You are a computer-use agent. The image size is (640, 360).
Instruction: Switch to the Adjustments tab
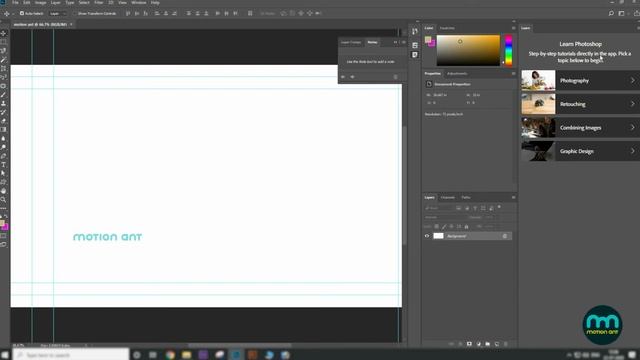pyautogui.click(x=457, y=74)
